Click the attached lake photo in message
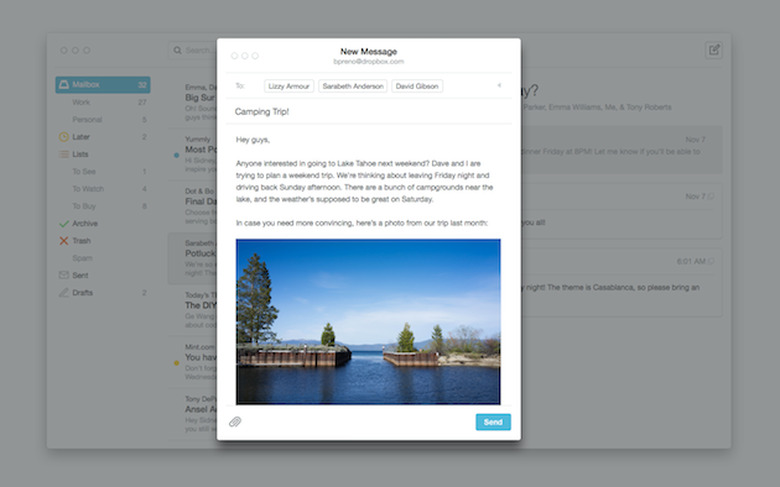The height and width of the screenshot is (487, 780). [368, 321]
